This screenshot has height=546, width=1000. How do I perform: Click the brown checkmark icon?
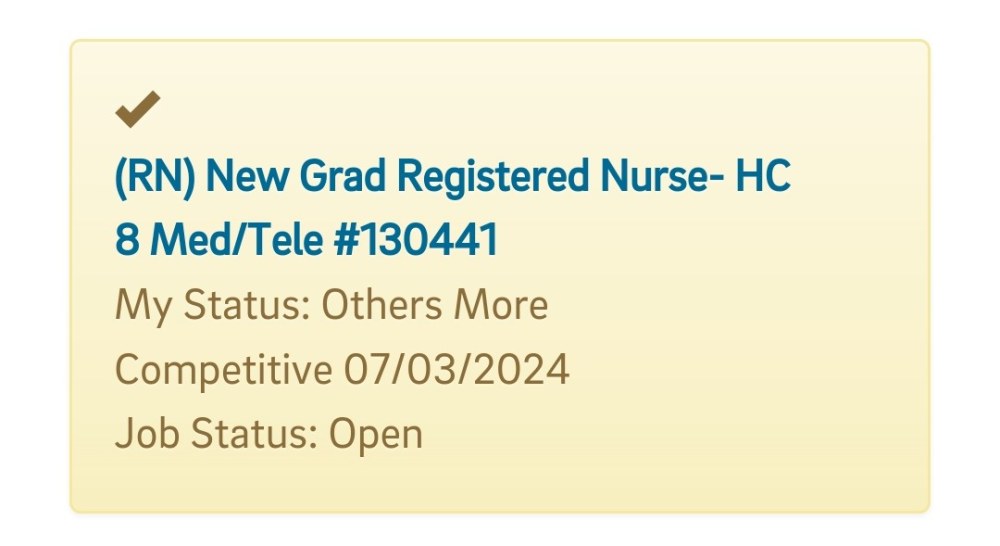point(138,109)
